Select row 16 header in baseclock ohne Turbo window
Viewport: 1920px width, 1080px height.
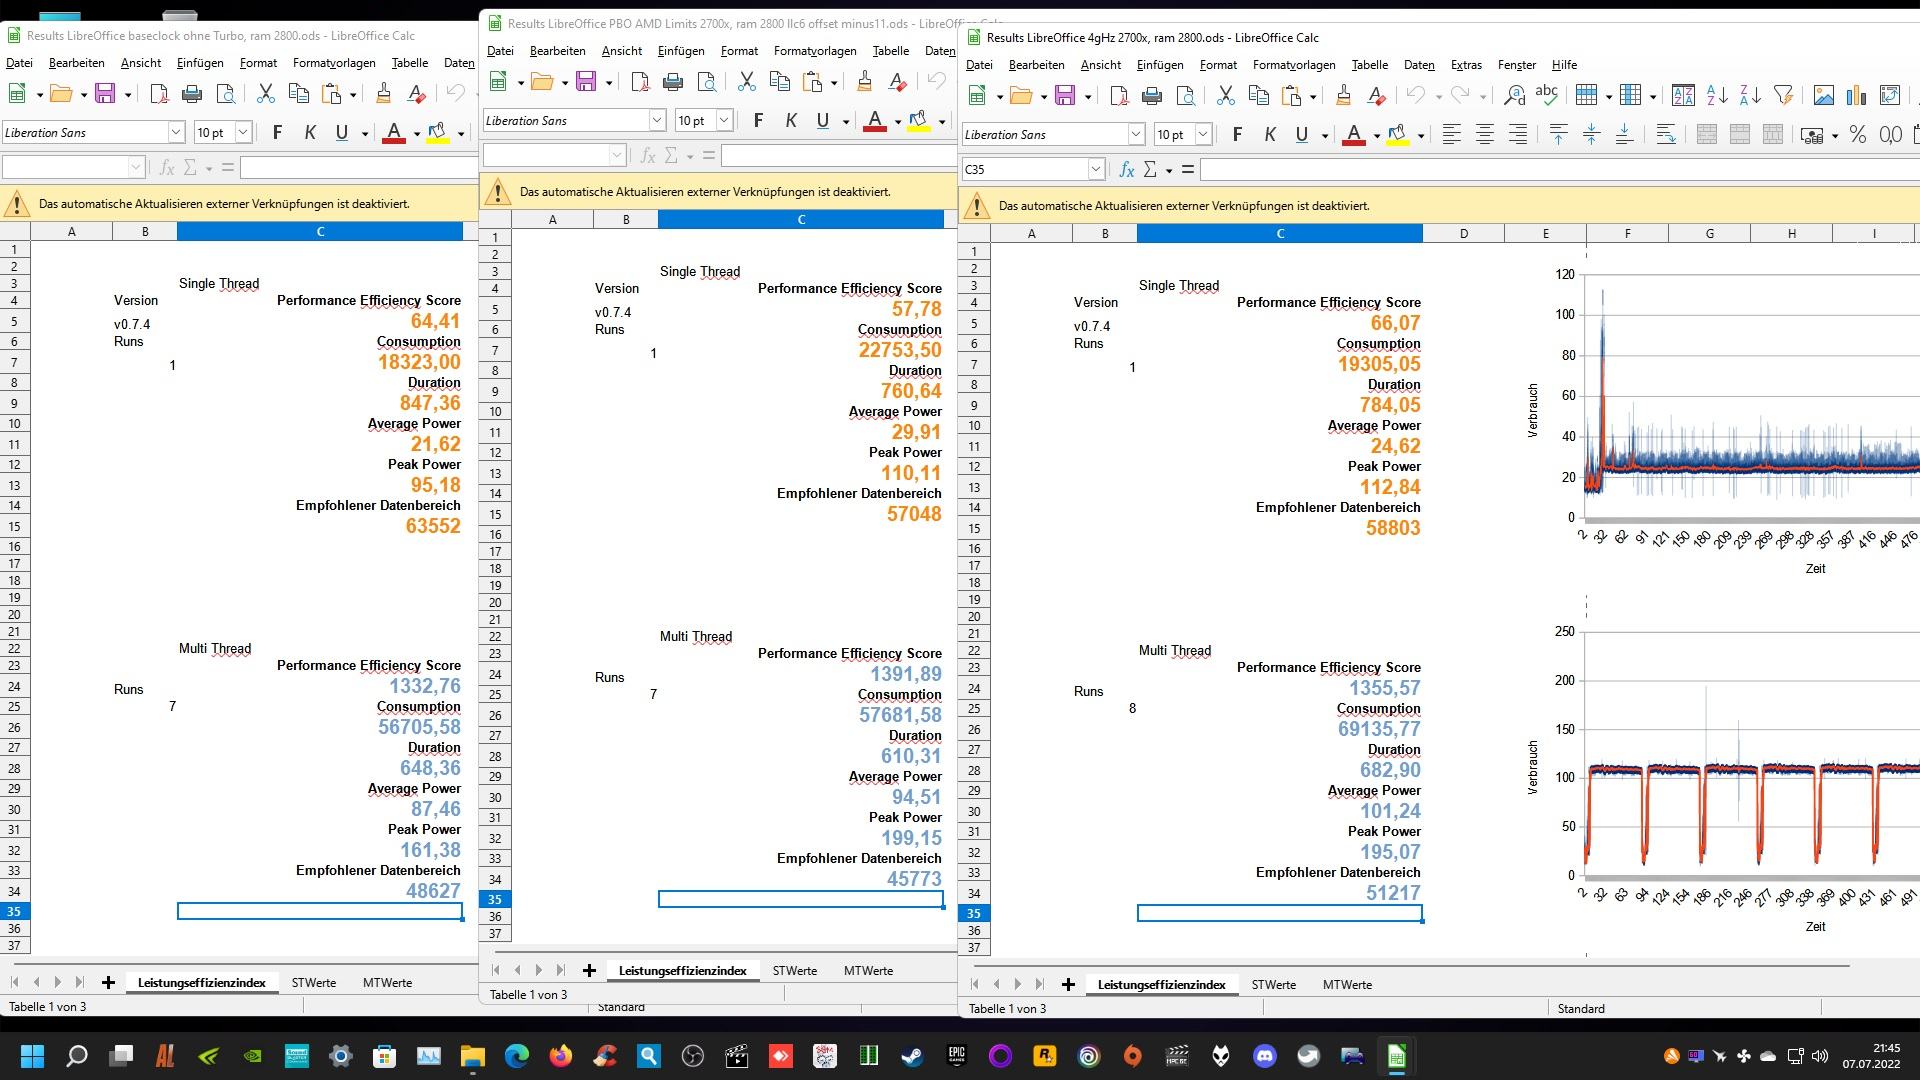tap(15, 546)
